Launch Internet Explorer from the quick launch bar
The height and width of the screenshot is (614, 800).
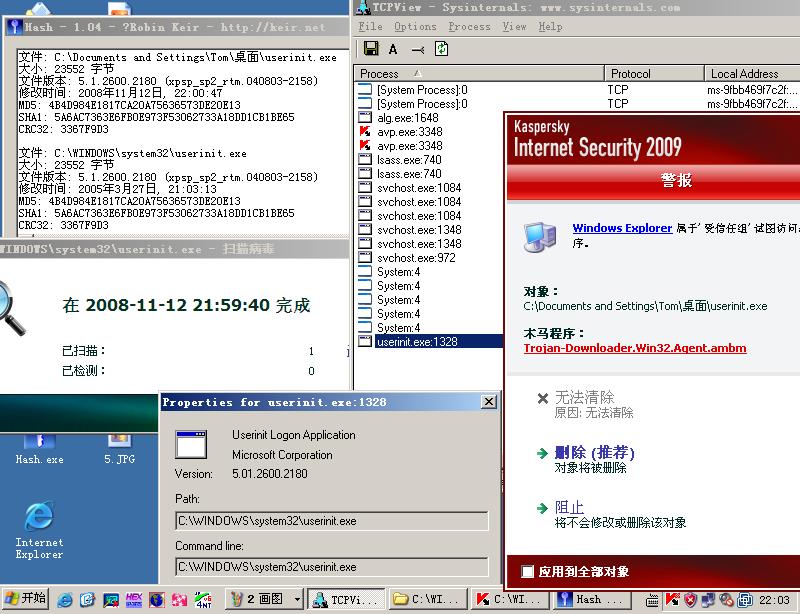(x=65, y=599)
